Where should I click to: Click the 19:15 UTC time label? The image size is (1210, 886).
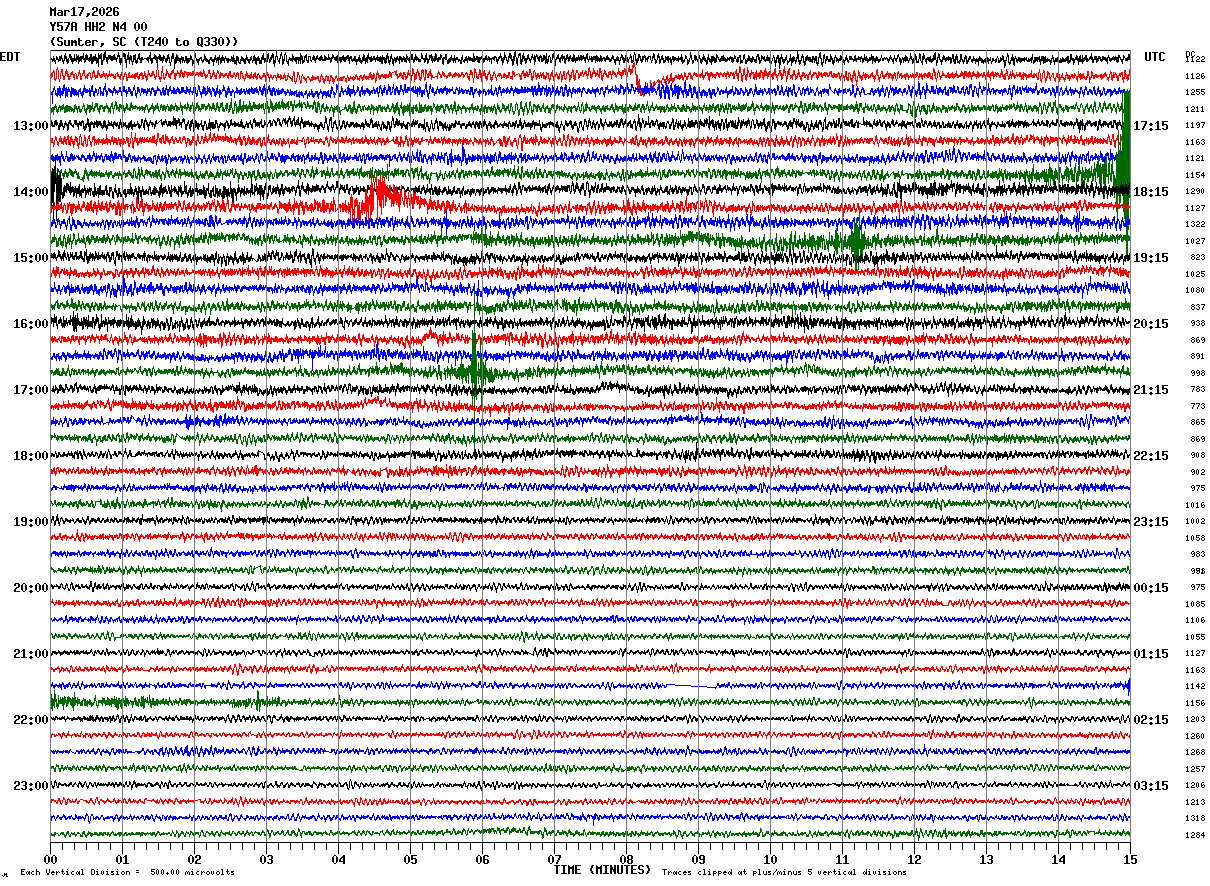pos(1151,258)
